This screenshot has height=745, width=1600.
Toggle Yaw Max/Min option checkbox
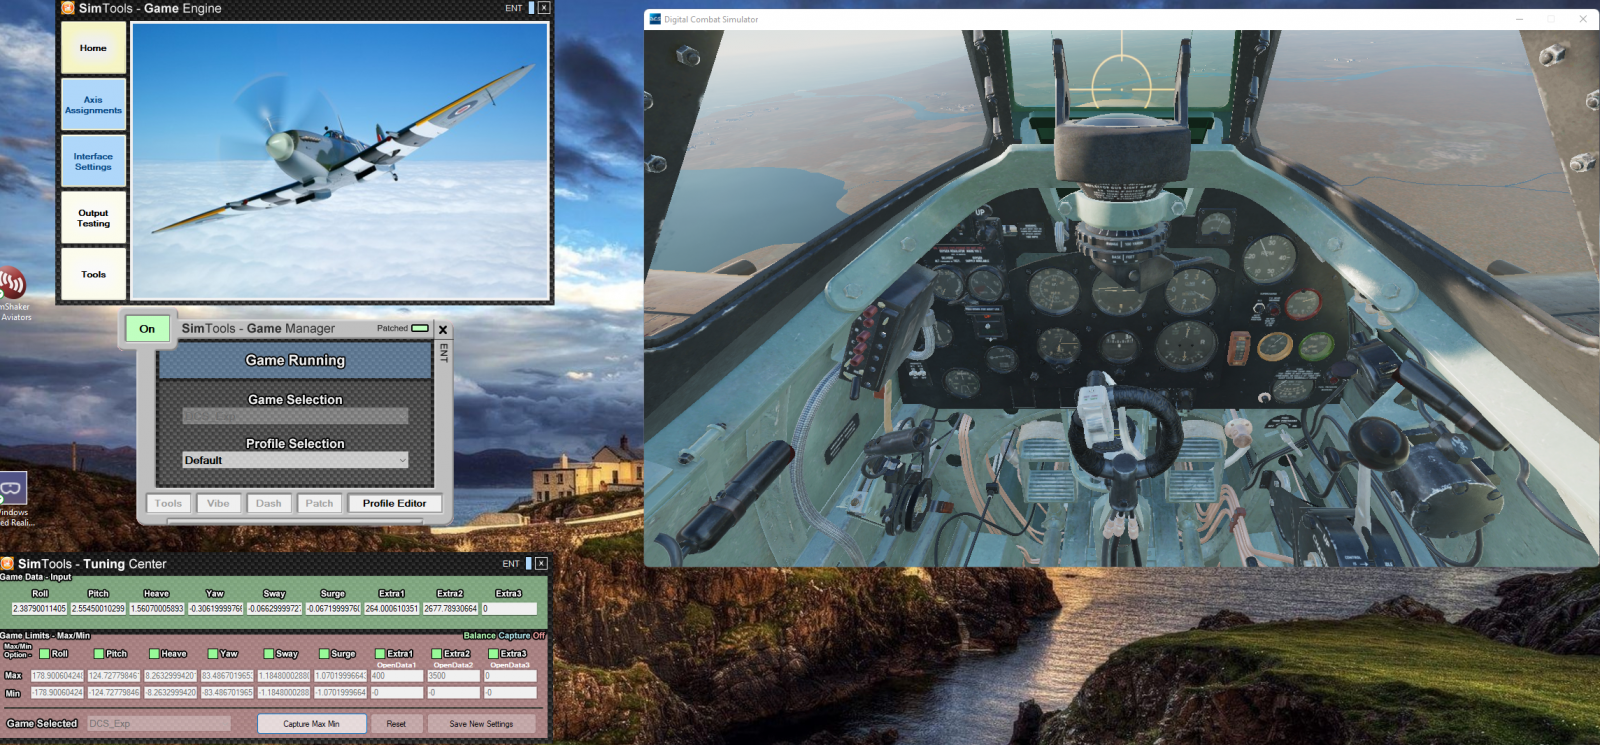tap(212, 654)
